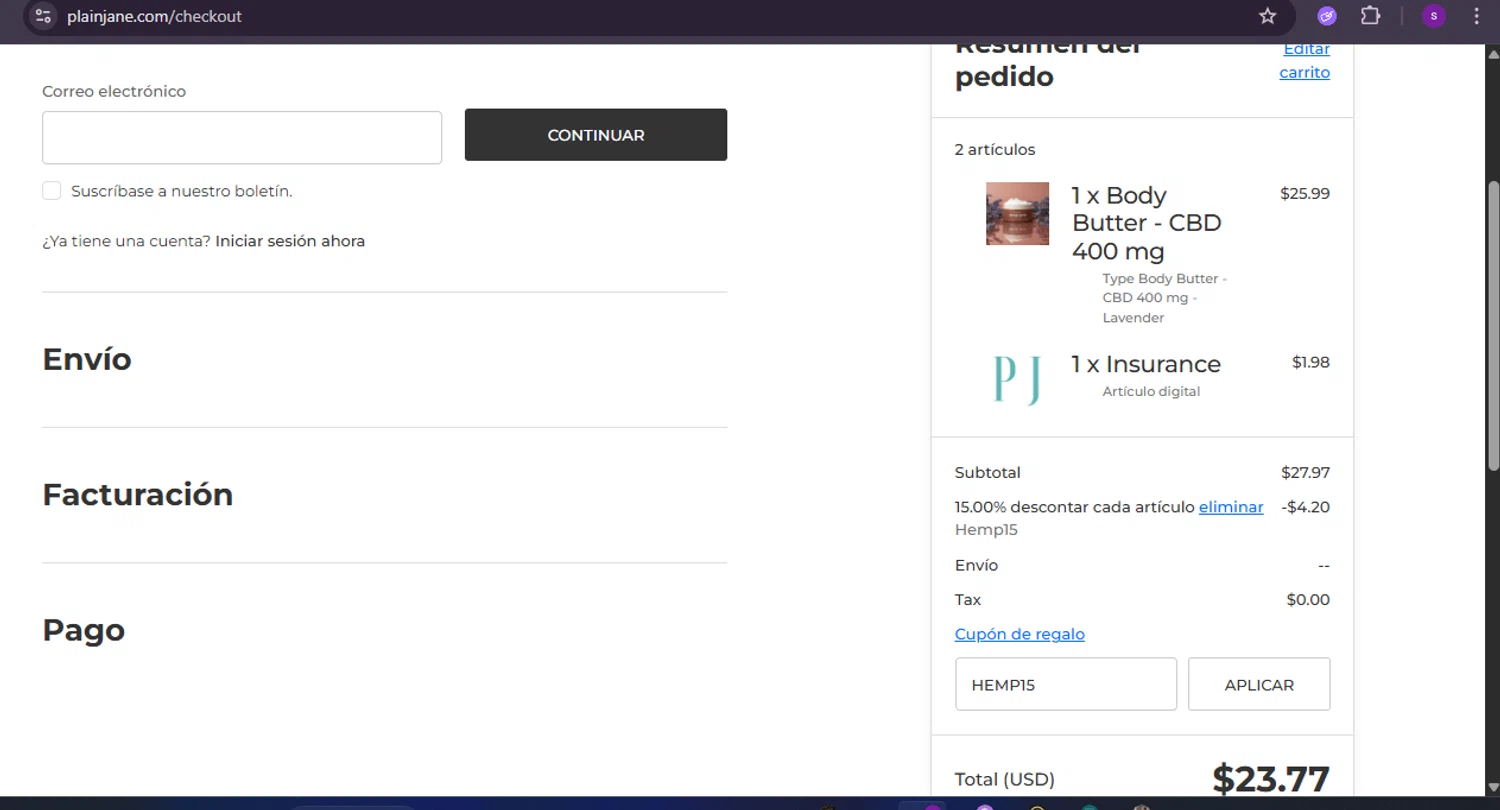Screen dimensions: 1500x810
Task: Click the discount amount -$4.20
Action: click(x=1306, y=507)
